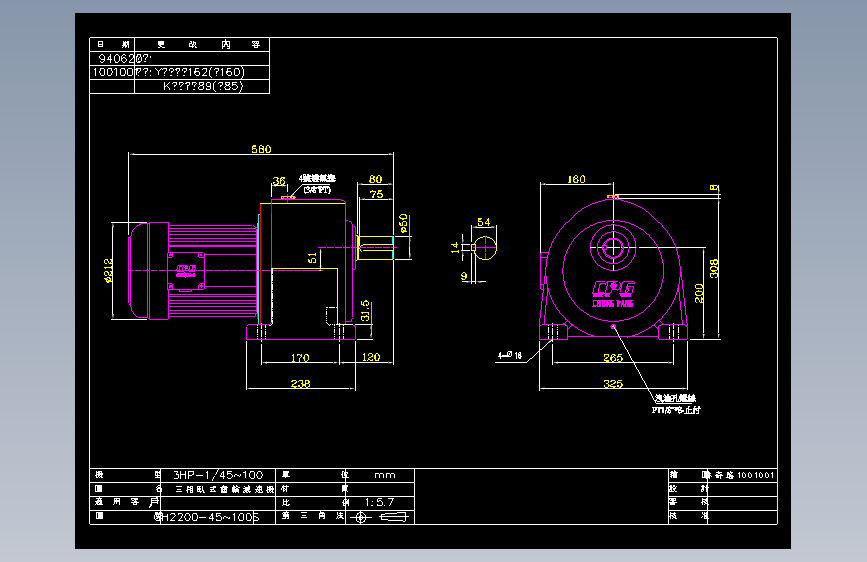Screen dimensions: 867x562
Task: Select the 36 dimension label
Action: (279, 181)
